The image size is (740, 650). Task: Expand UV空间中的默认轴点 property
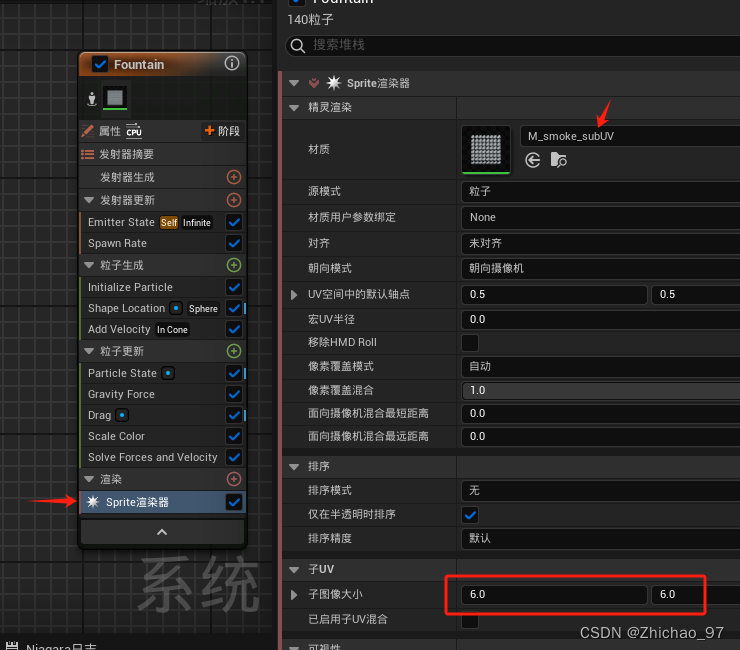pos(294,295)
